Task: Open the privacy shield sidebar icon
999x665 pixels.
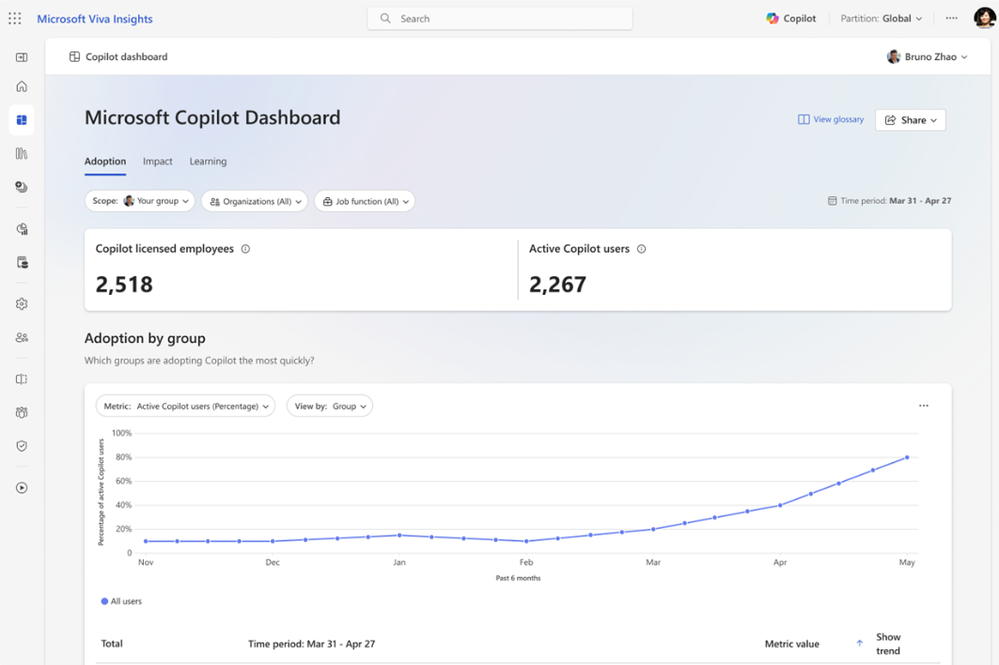Action: pyautogui.click(x=22, y=446)
